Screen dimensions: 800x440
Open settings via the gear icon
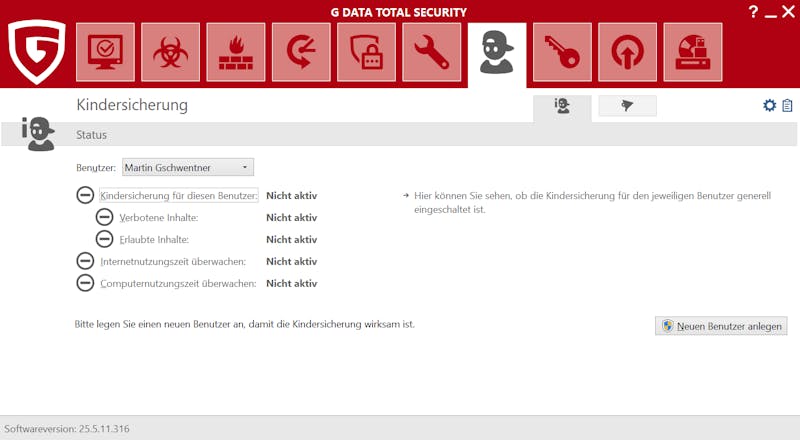[769, 105]
